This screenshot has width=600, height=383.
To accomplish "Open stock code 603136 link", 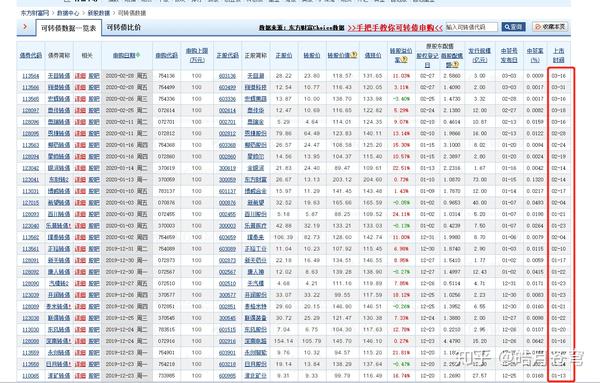I will pyautogui.click(x=227, y=76).
